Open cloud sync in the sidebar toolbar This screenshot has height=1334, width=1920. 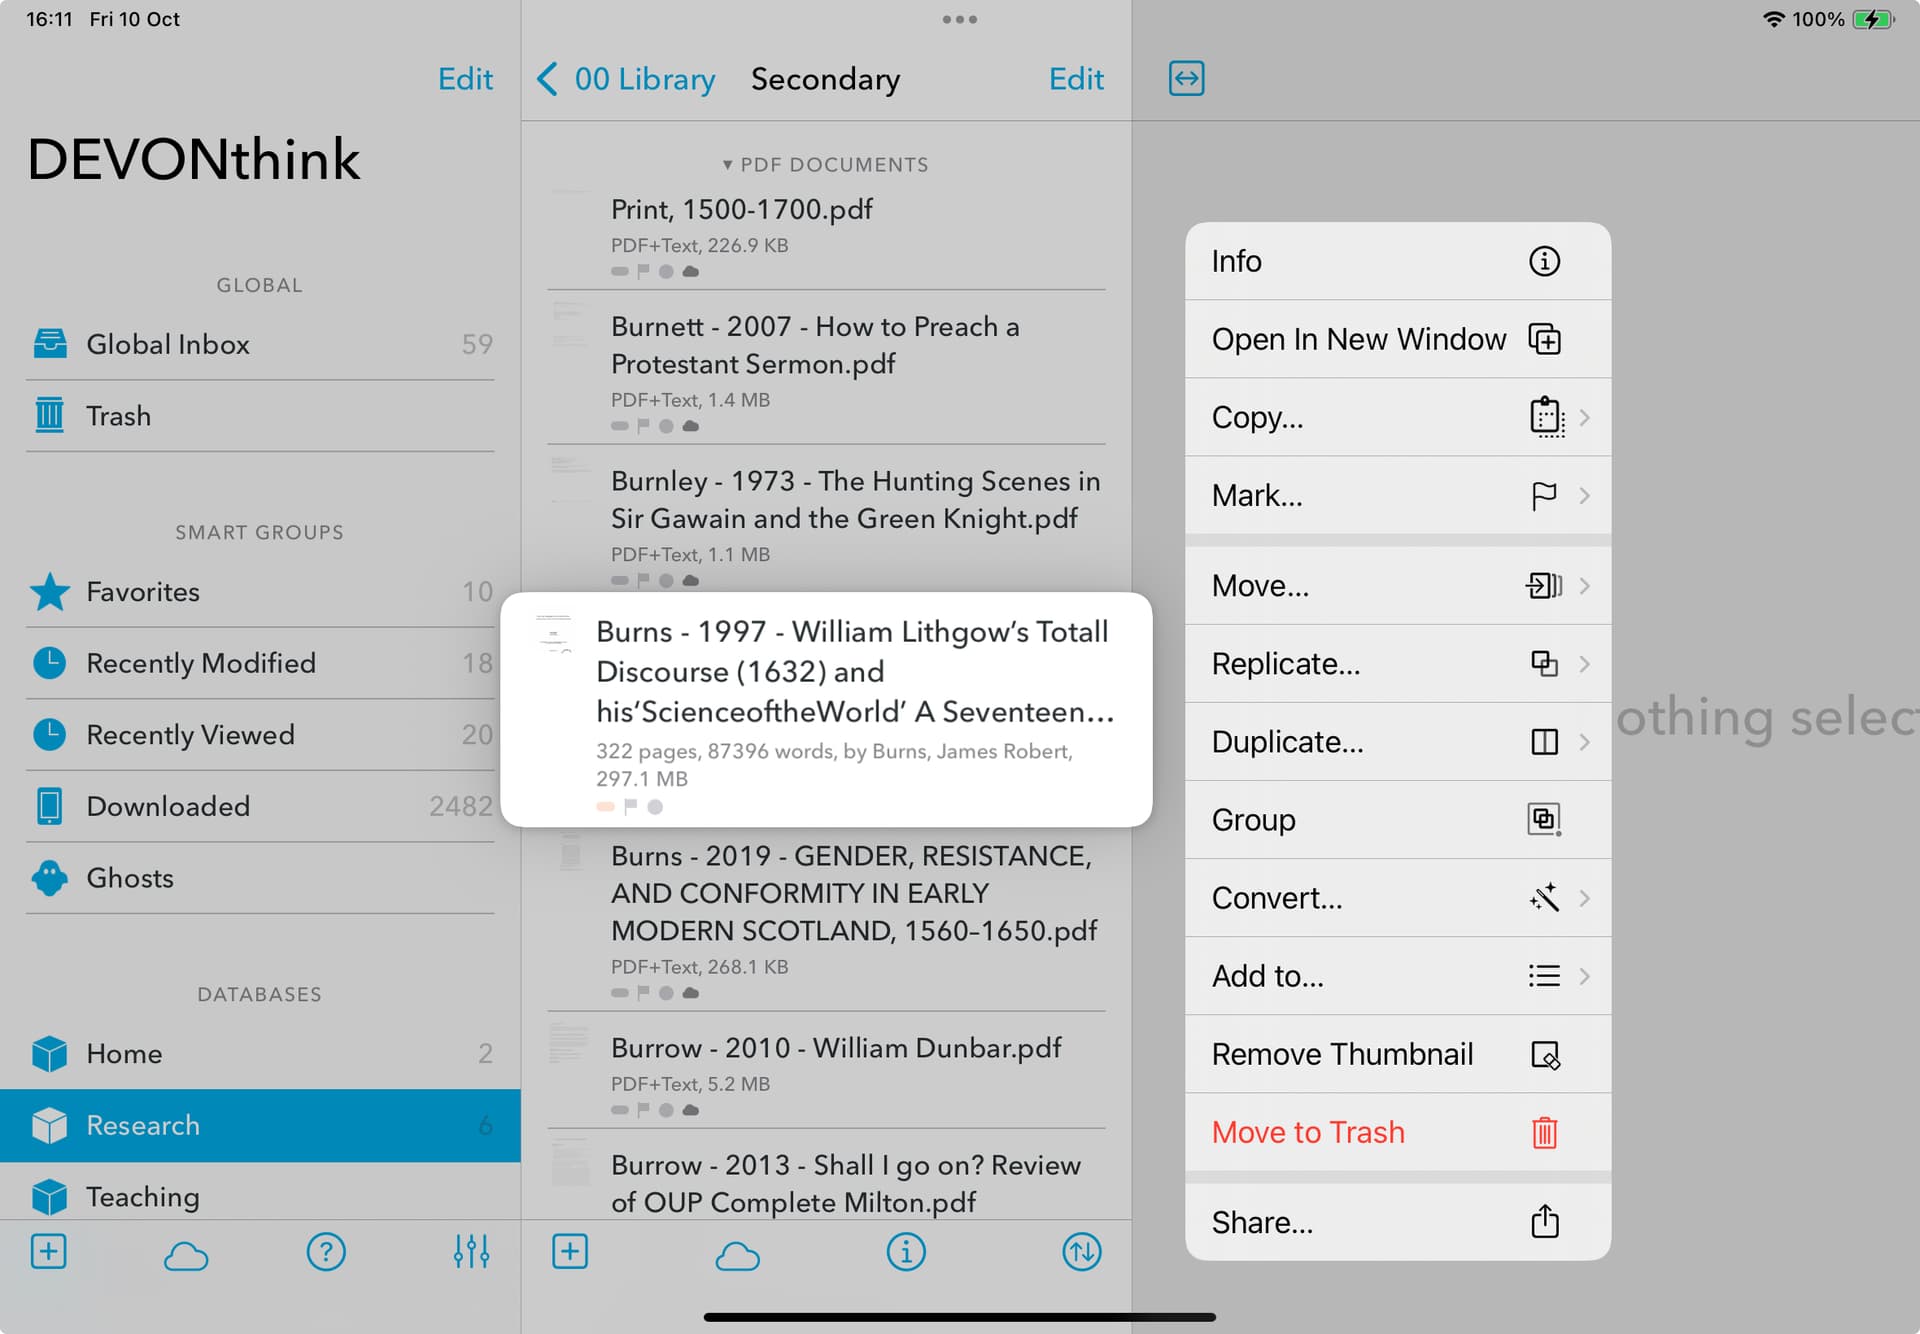tap(186, 1255)
